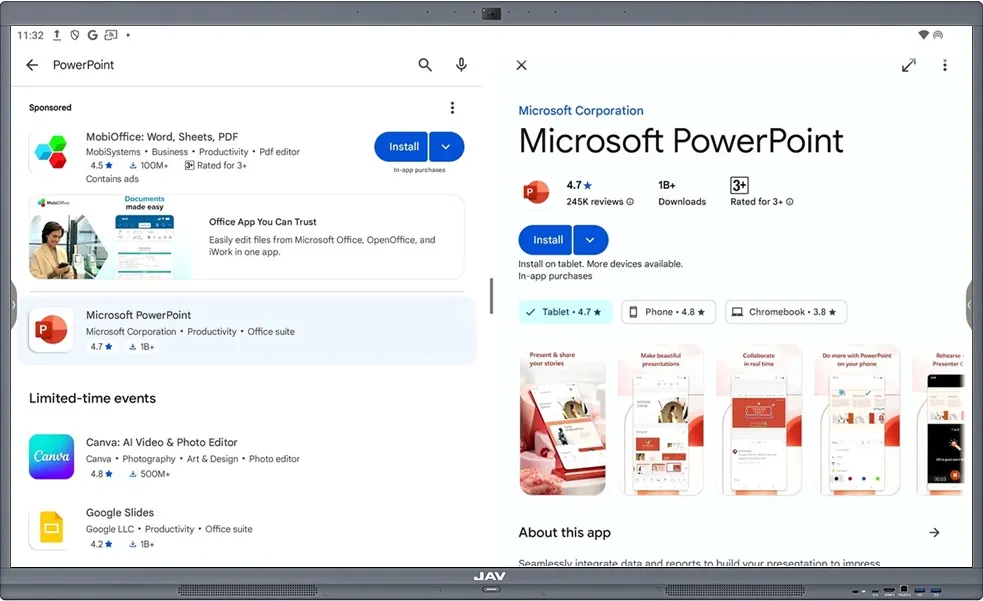Enable the Chromebook filter chip

coord(786,312)
